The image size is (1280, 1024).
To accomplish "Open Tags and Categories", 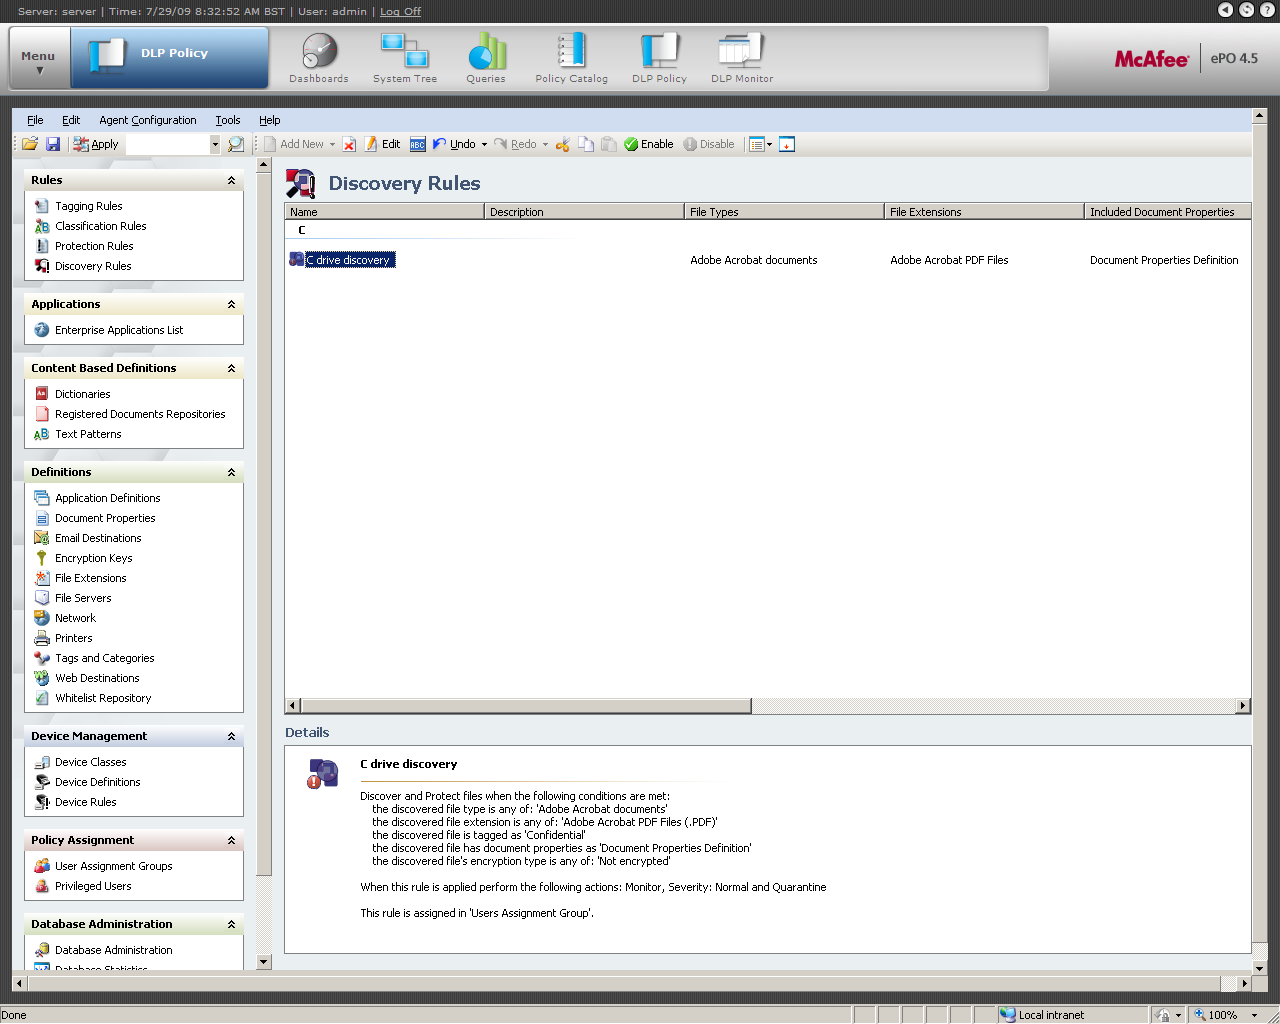I will (x=104, y=658).
